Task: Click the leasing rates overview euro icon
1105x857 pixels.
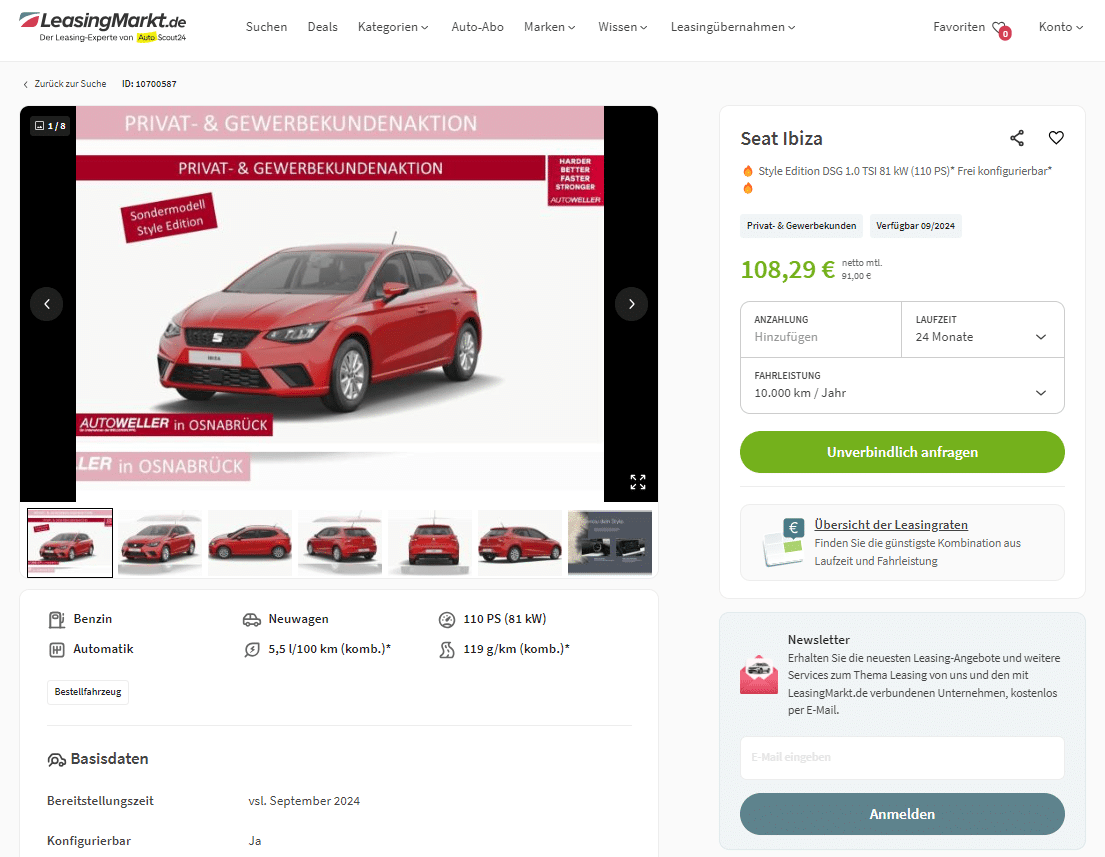Action: point(783,543)
